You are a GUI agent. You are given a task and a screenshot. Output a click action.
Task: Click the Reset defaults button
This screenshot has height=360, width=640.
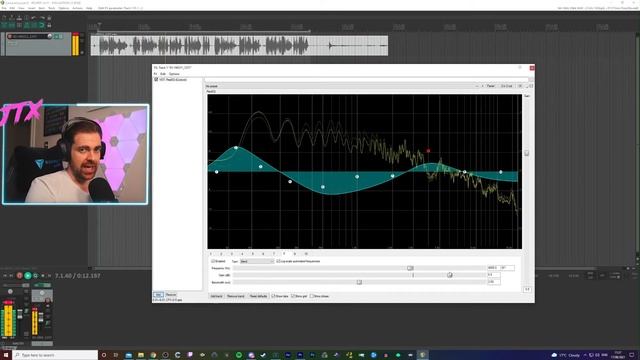coord(258,296)
